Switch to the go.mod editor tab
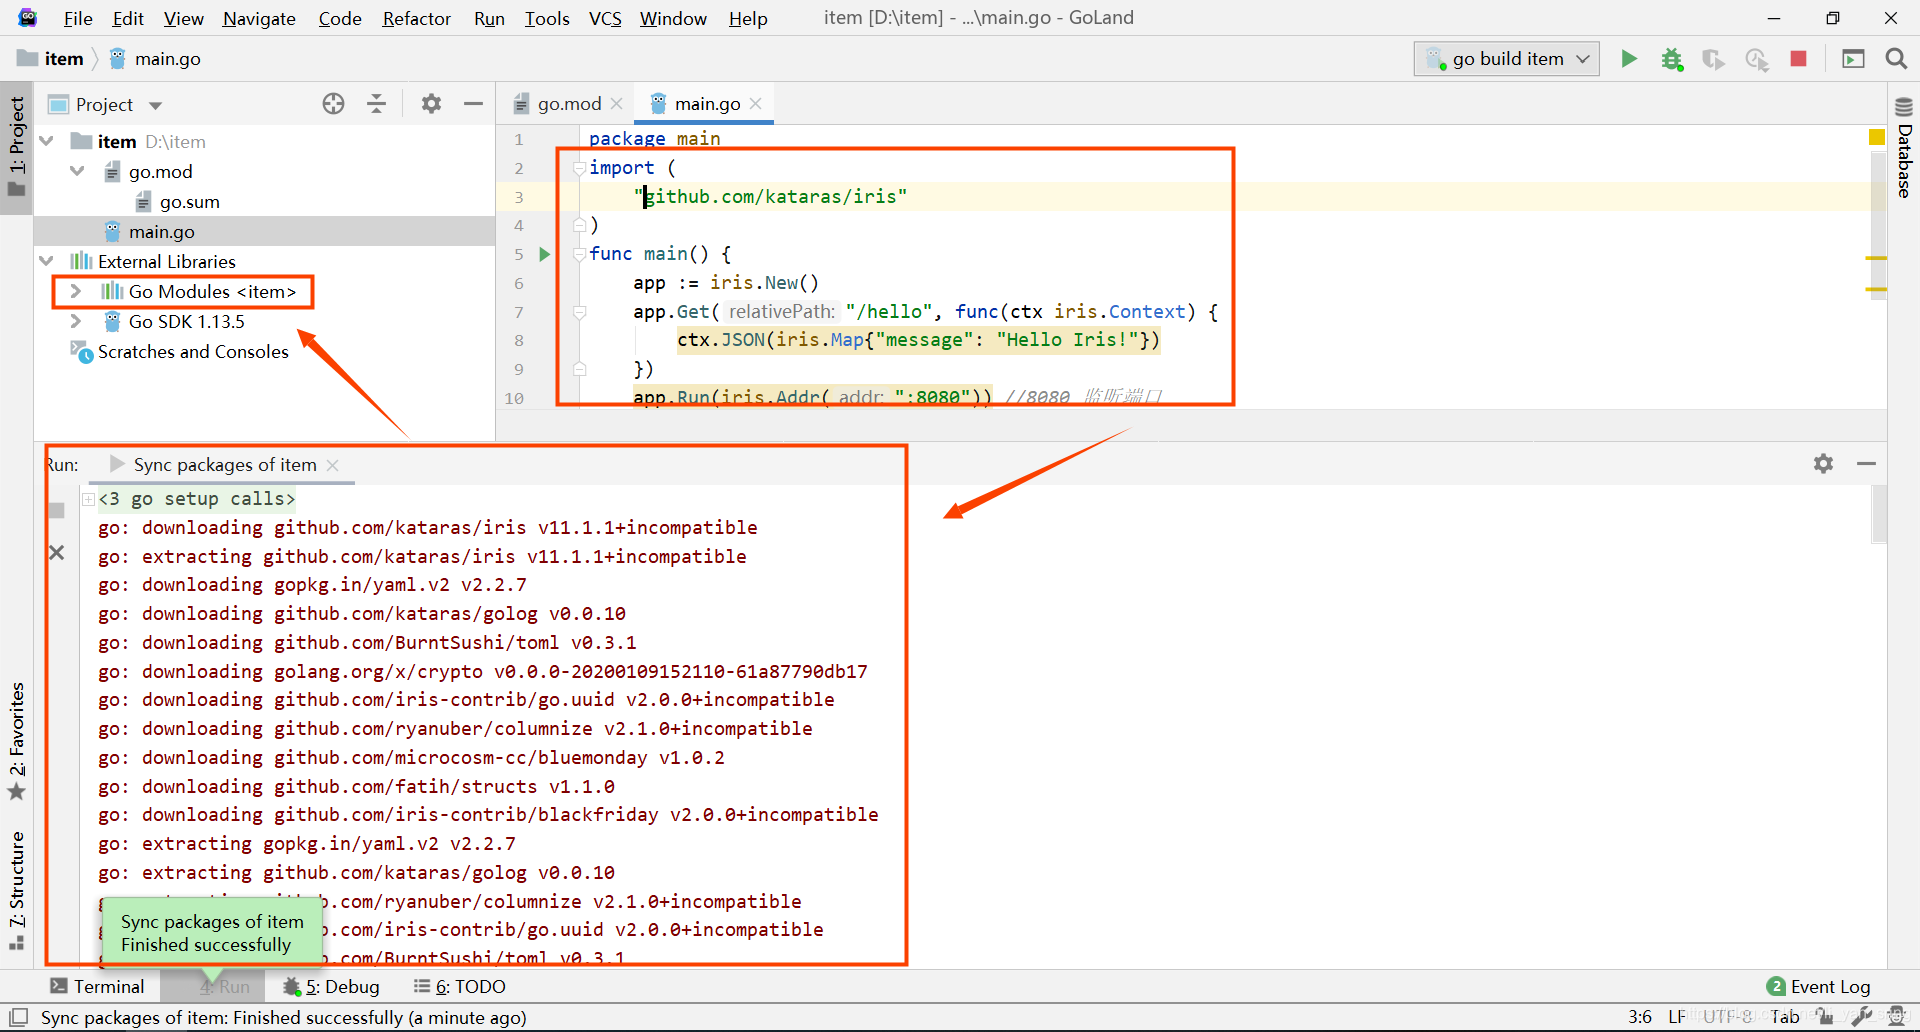The height and width of the screenshot is (1032, 1920). pos(569,104)
